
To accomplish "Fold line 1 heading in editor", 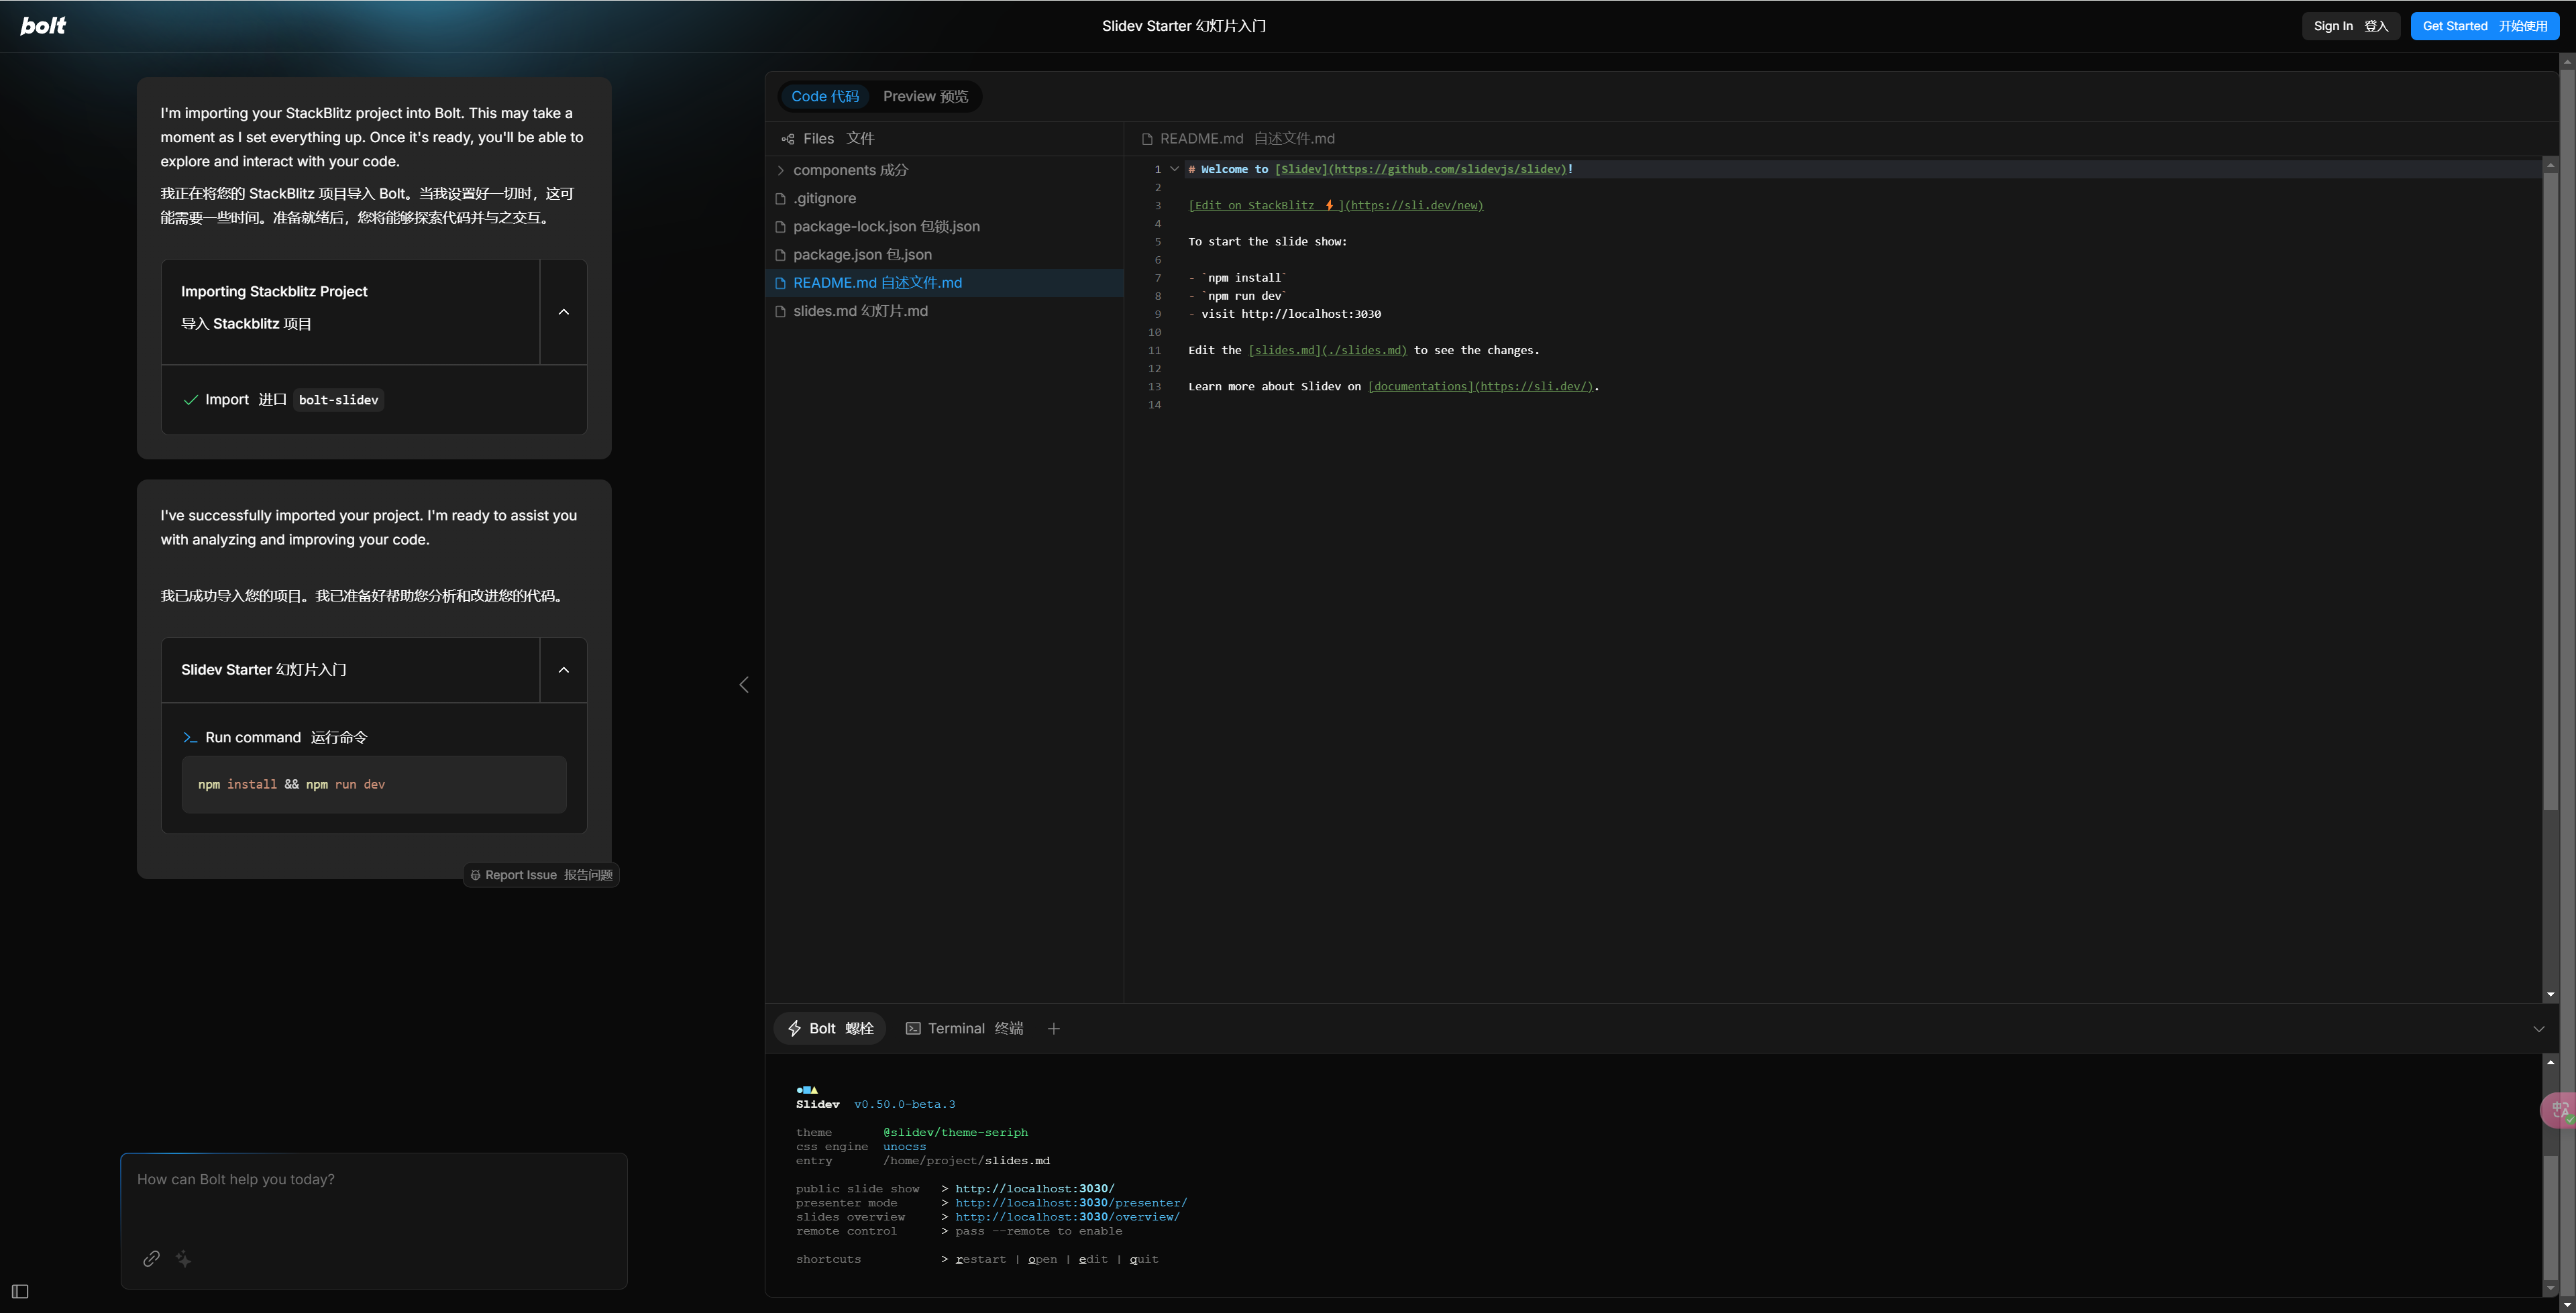I will click(1174, 169).
